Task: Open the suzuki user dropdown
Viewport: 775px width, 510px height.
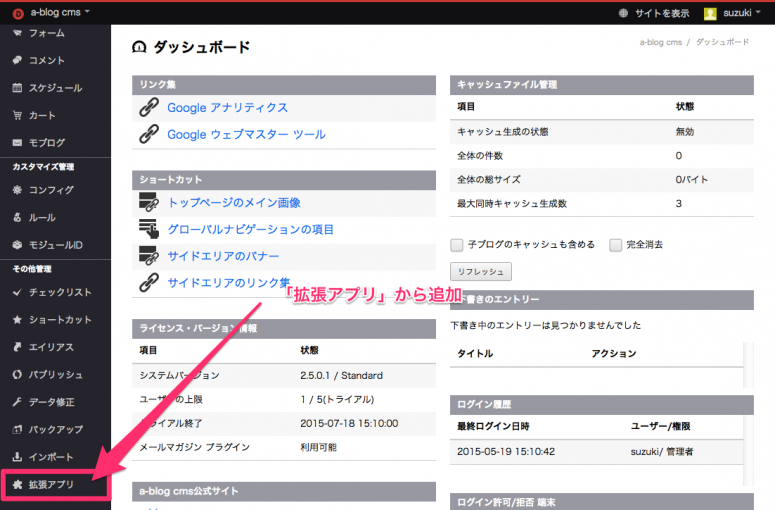Action: [741, 13]
